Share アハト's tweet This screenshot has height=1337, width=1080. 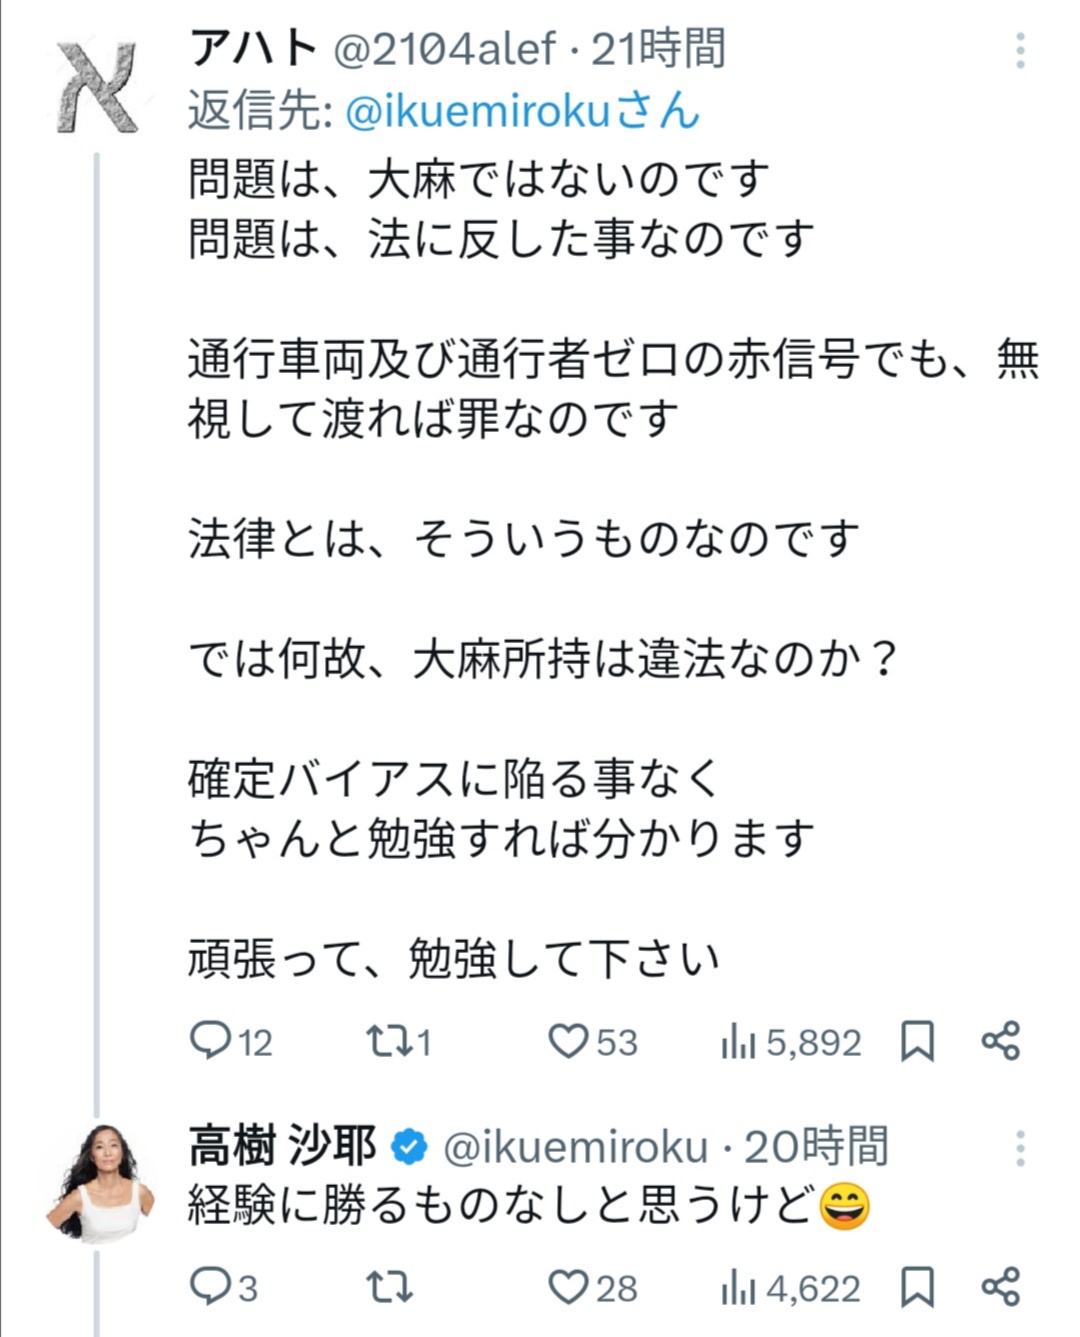point(1000,1041)
